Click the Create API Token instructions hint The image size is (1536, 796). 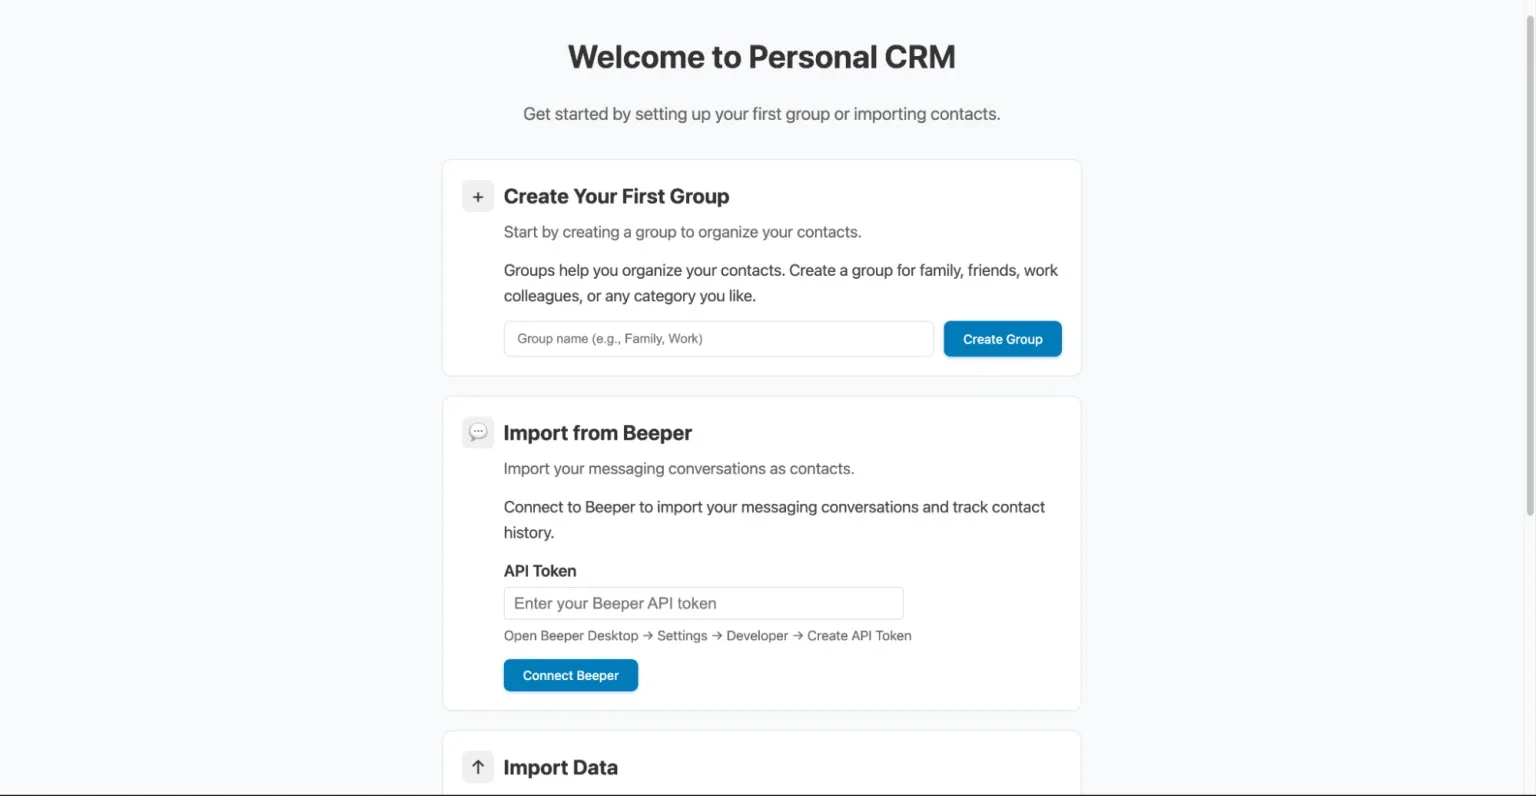coord(707,636)
